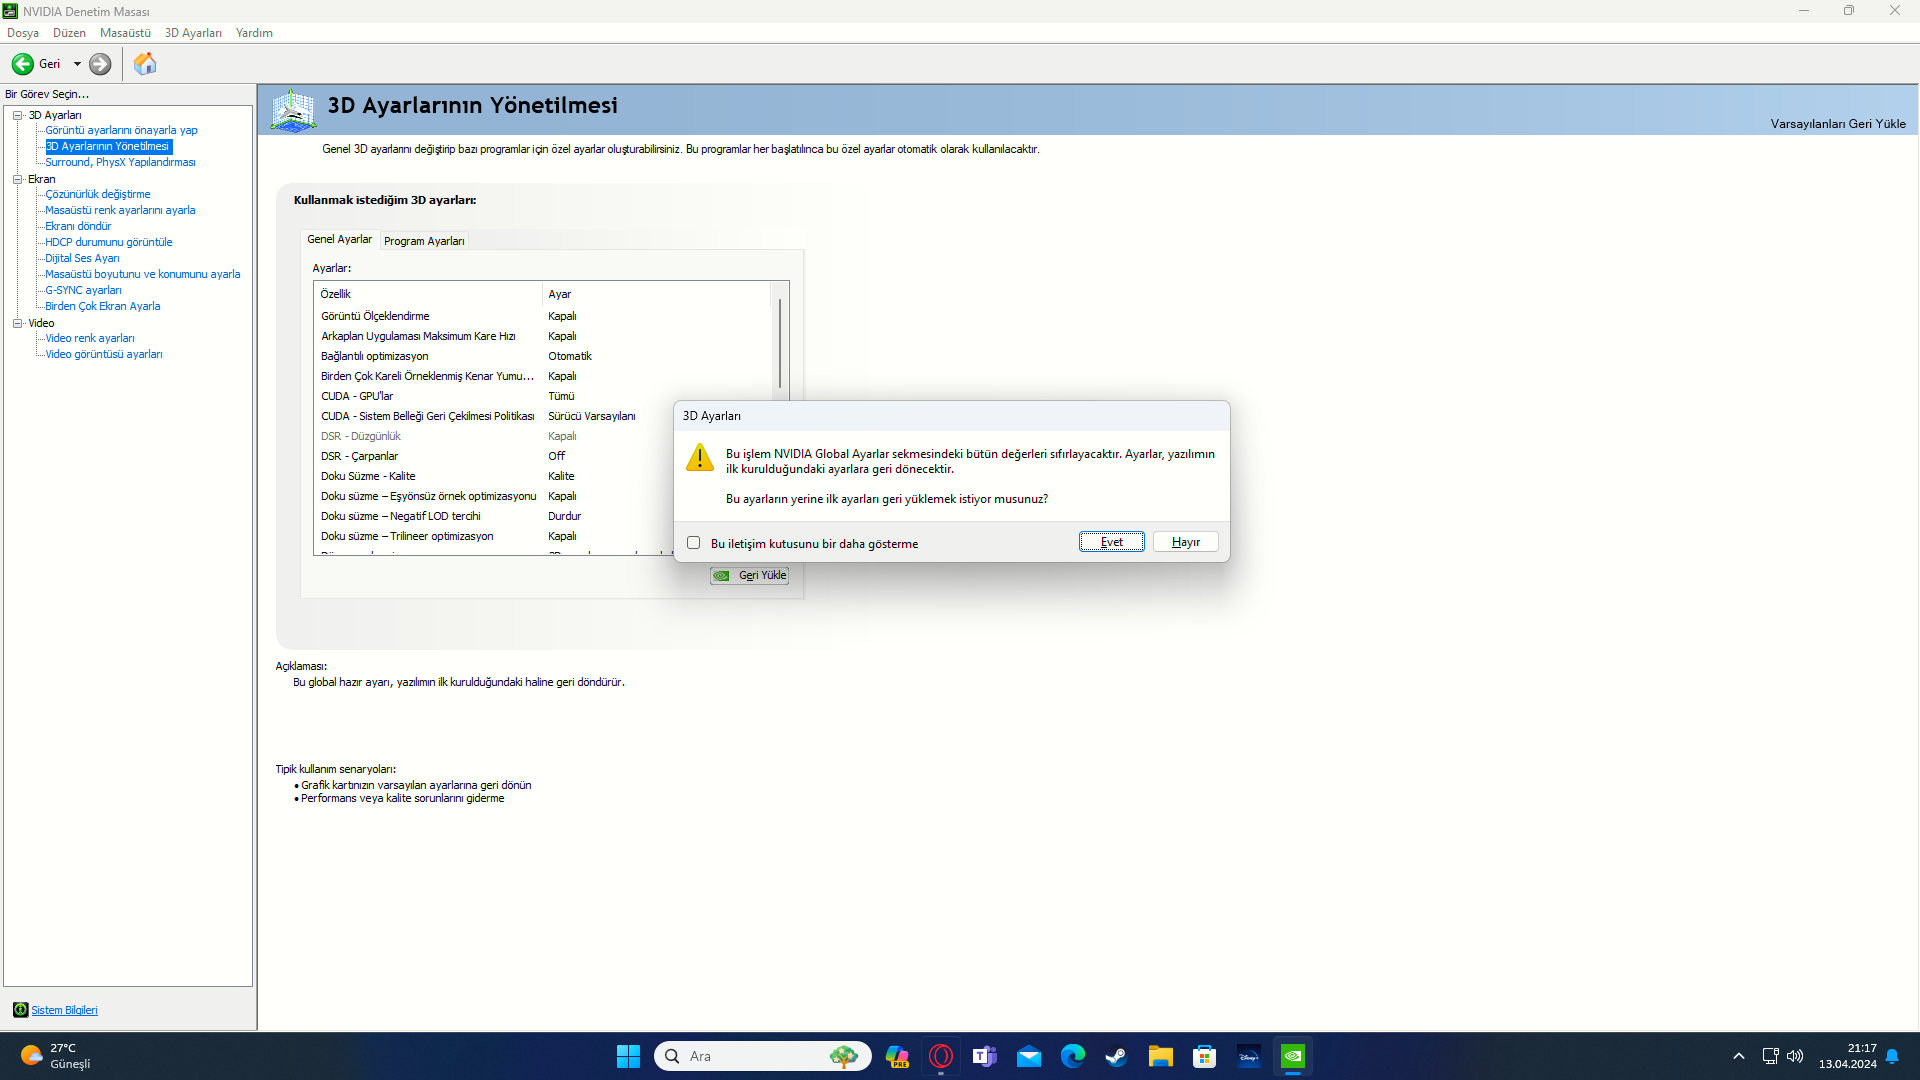This screenshot has width=1920, height=1080.
Task: Open Steam from the taskbar
Action: click(1116, 1056)
